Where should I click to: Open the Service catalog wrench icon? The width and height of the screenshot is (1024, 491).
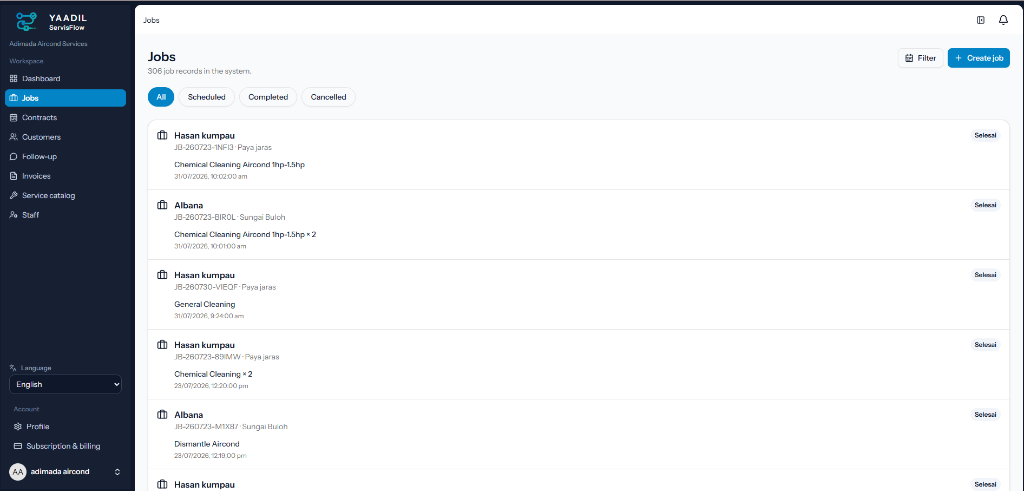[14, 195]
